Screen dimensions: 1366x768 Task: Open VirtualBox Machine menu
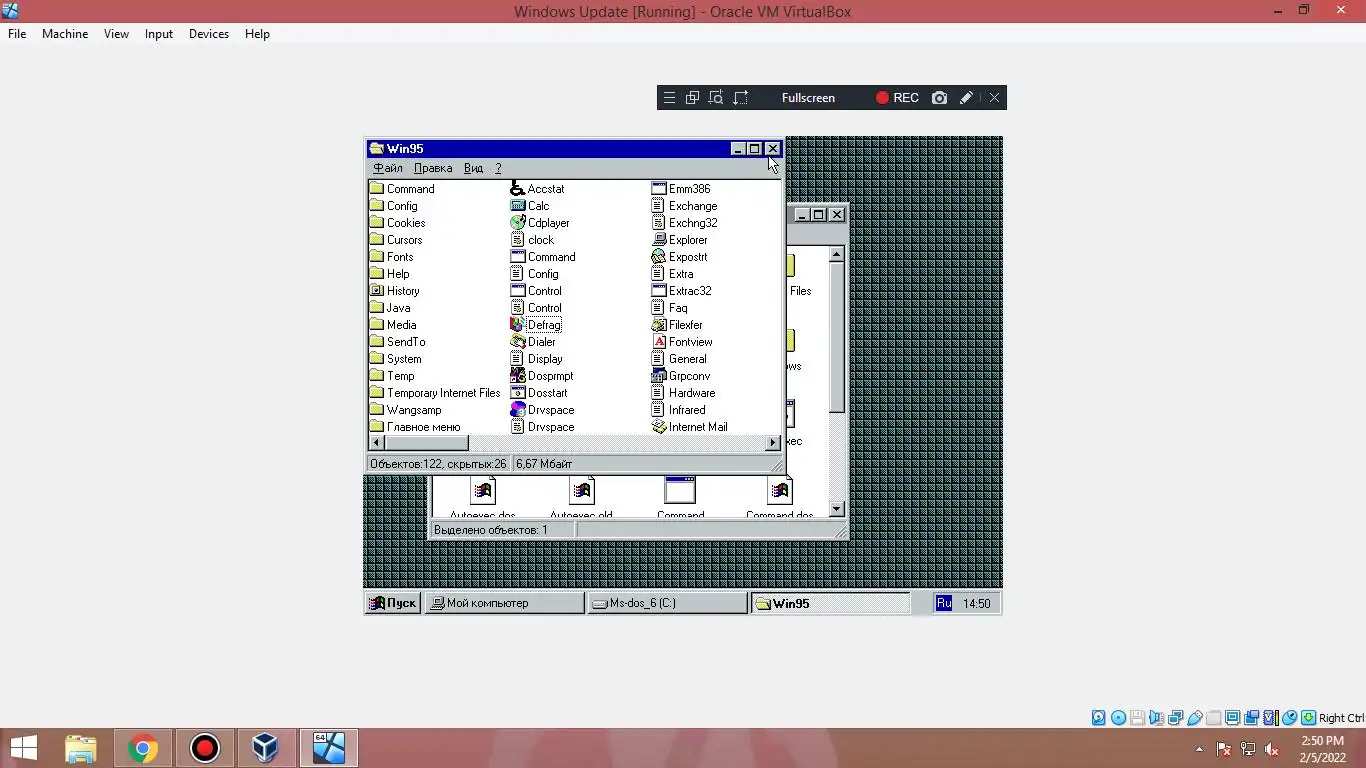[65, 34]
